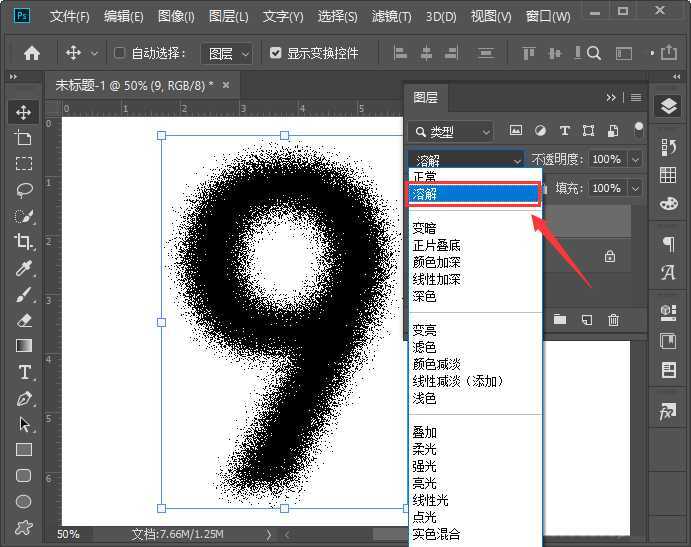Select the Horizontal Type tool
691x547 pixels.
point(24,372)
